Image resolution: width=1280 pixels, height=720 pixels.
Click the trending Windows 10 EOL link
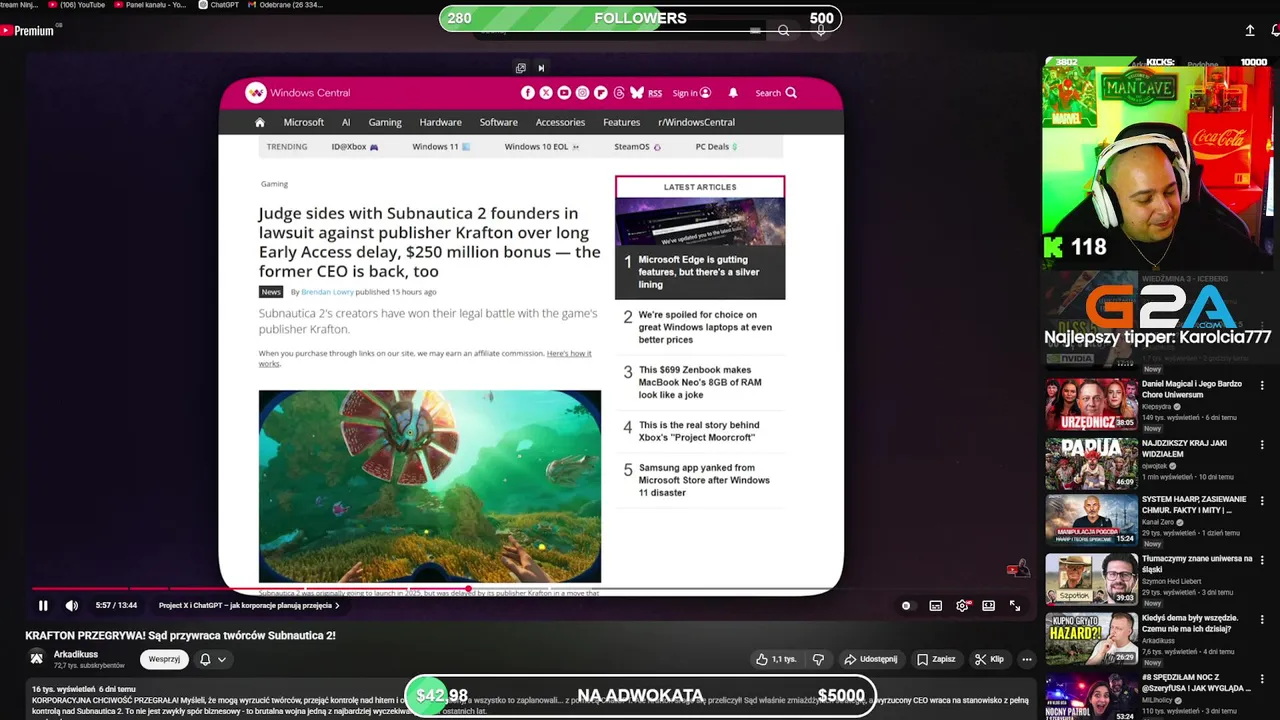click(541, 147)
